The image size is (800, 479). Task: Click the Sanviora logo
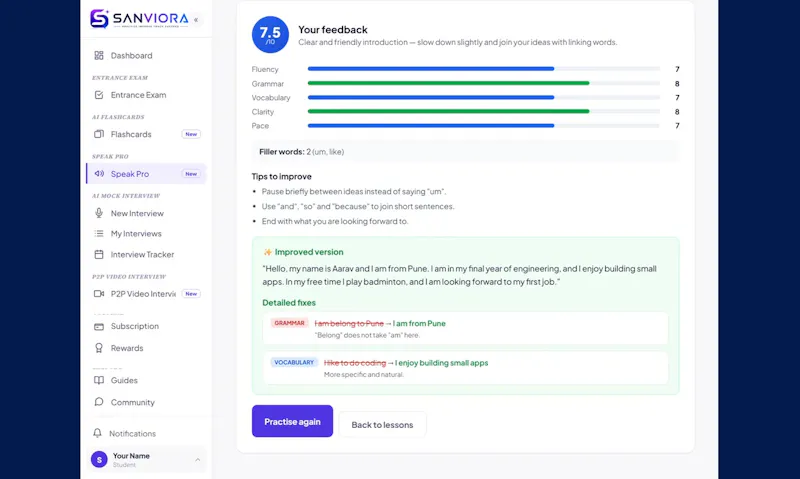[x=139, y=19]
